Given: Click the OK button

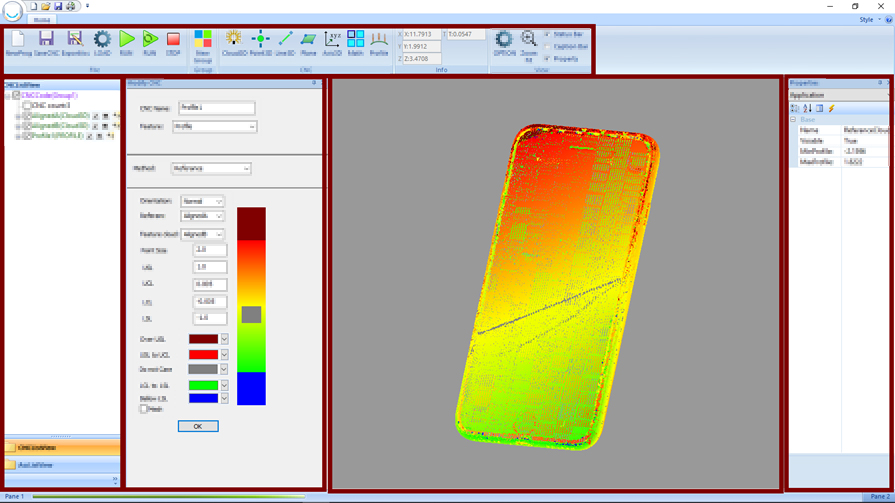Looking at the screenshot, I should click(x=197, y=426).
